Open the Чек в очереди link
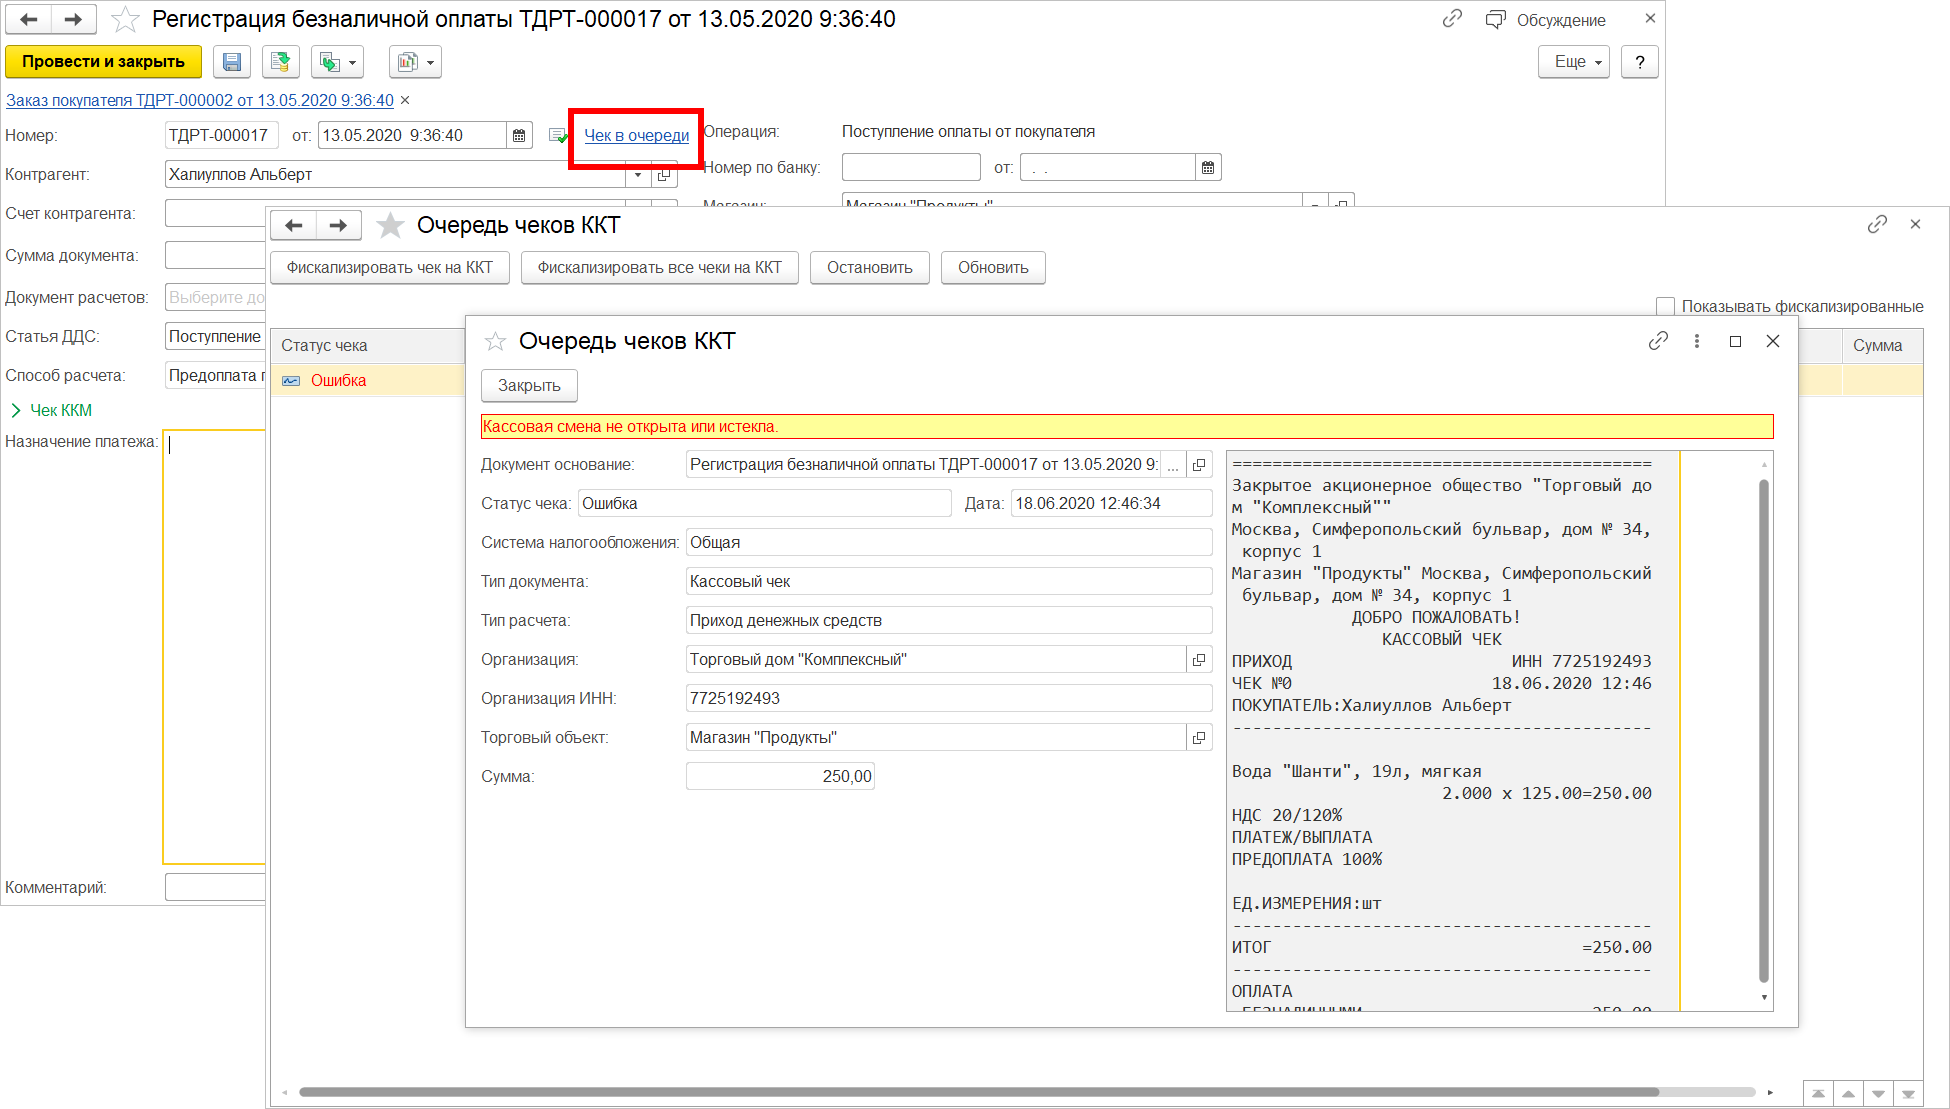Screen dimensions: 1950x1109 tap(636, 136)
